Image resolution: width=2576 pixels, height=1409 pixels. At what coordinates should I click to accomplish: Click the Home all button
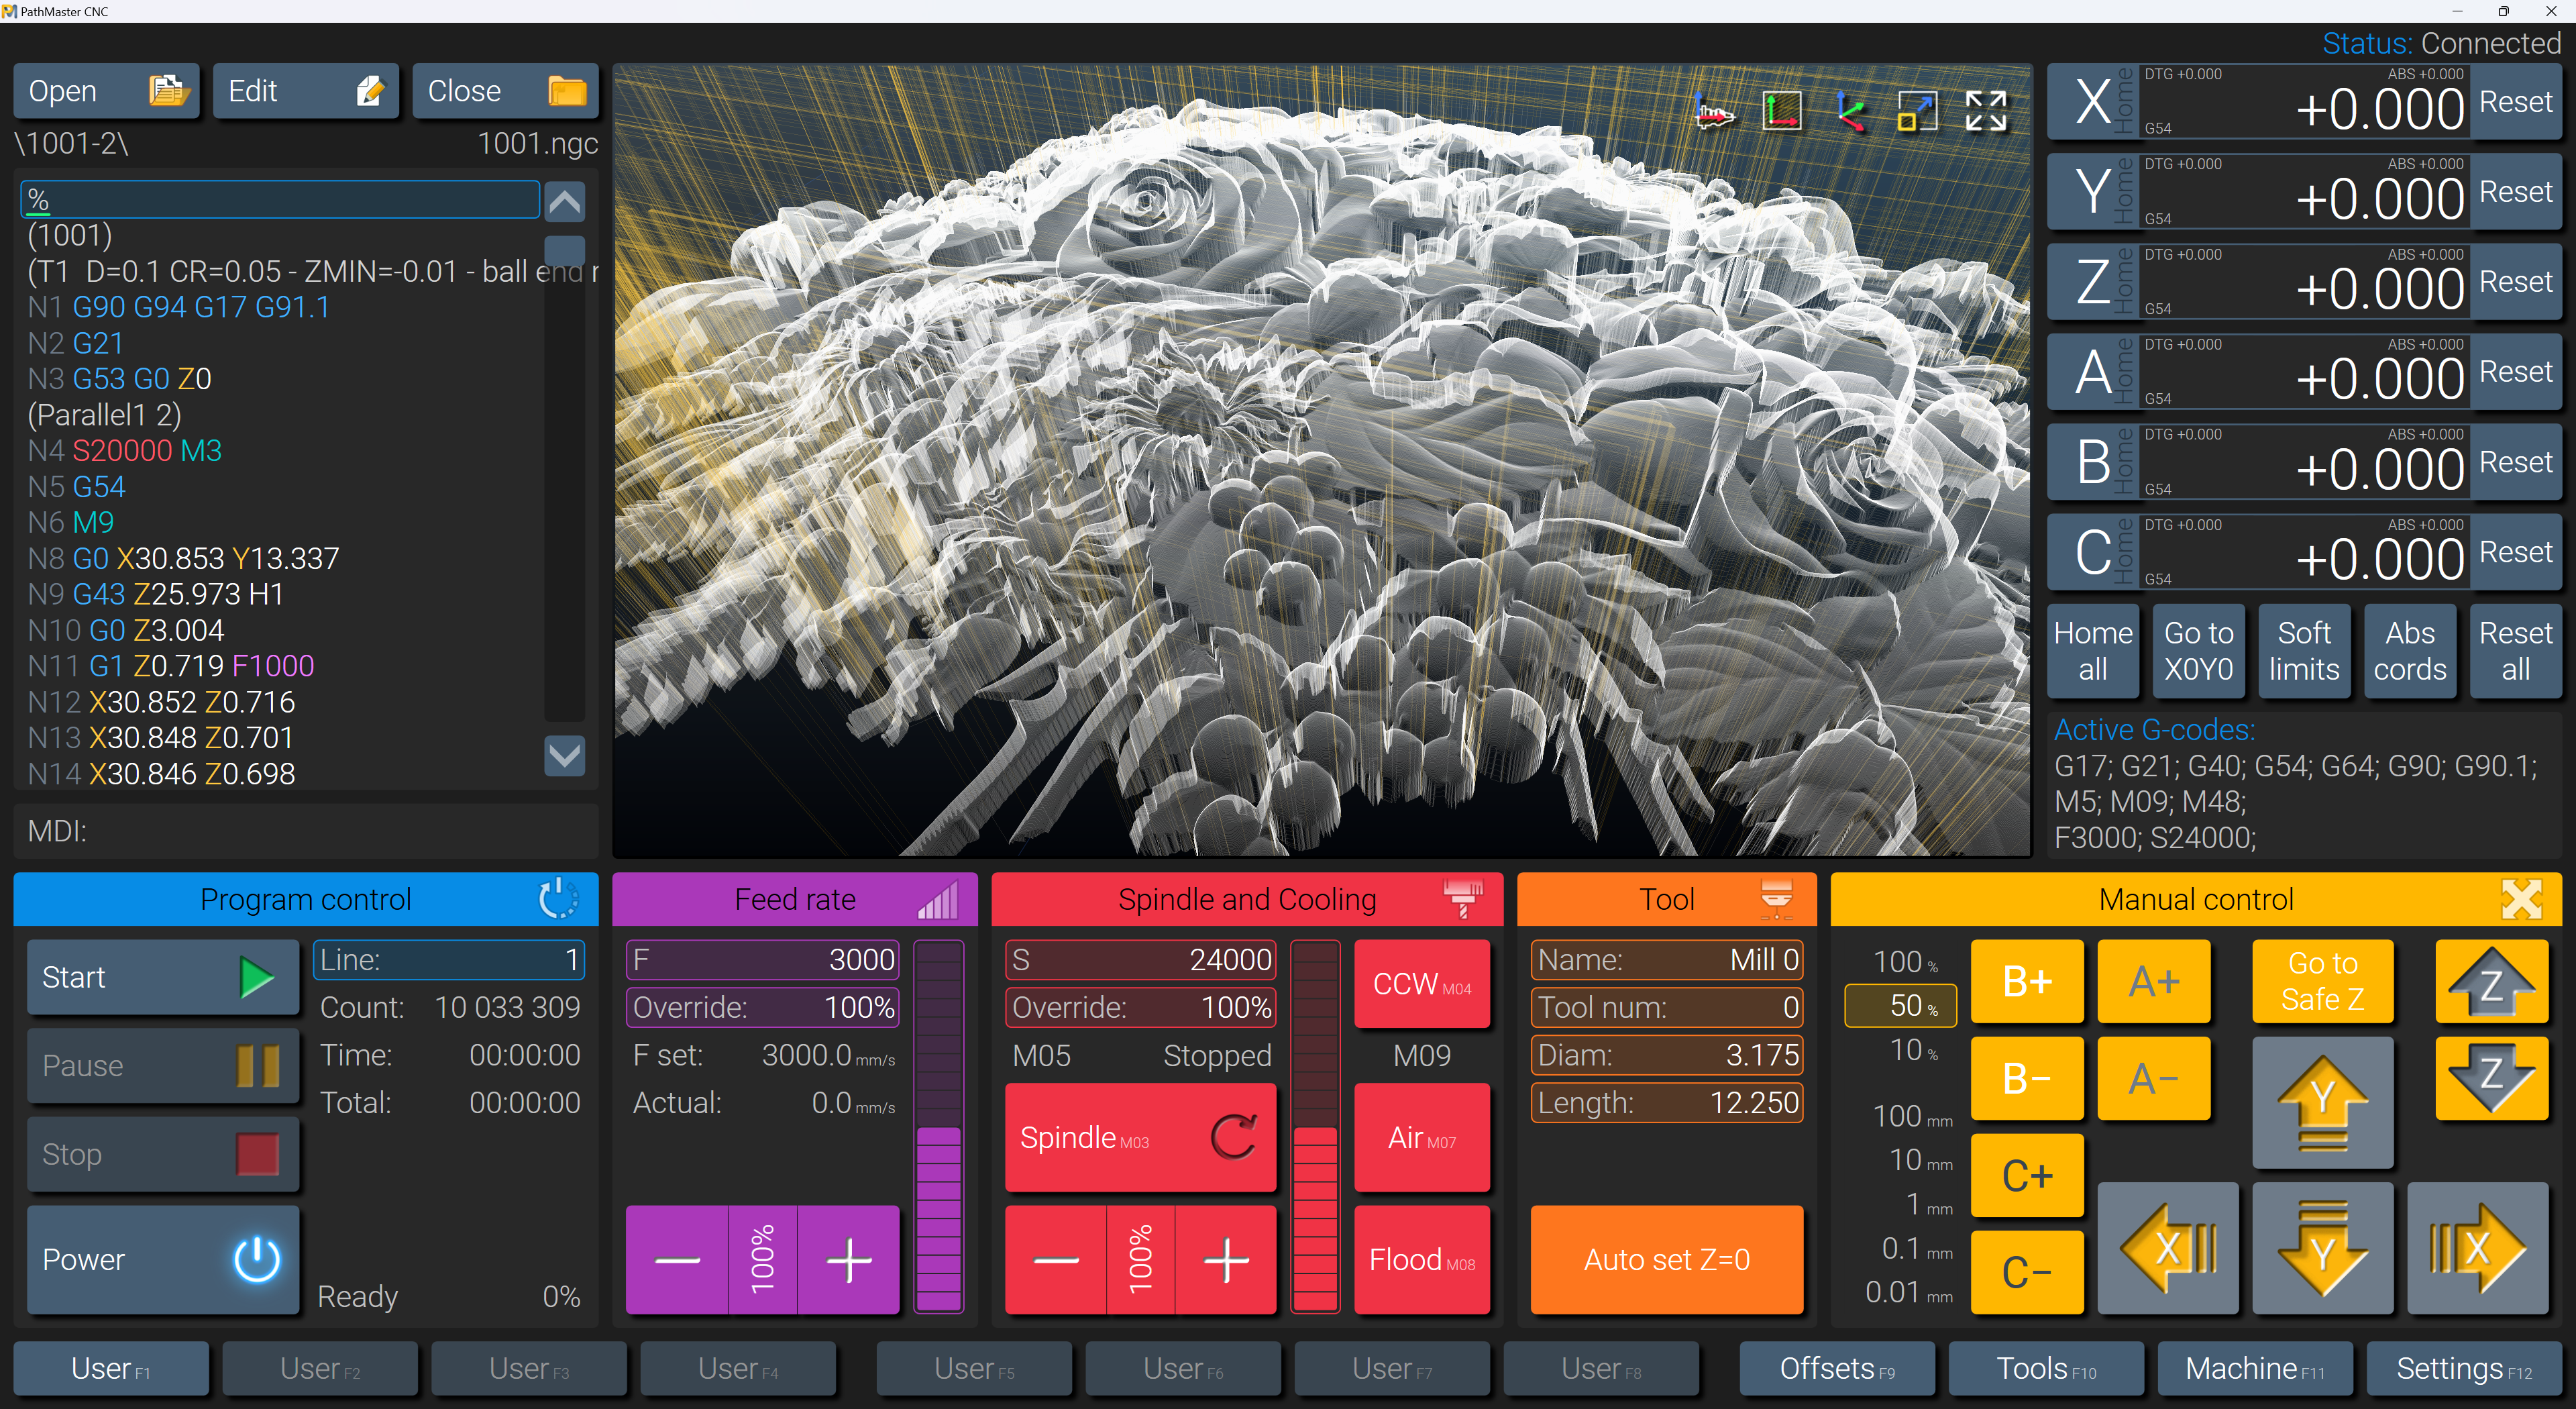(x=2093, y=651)
